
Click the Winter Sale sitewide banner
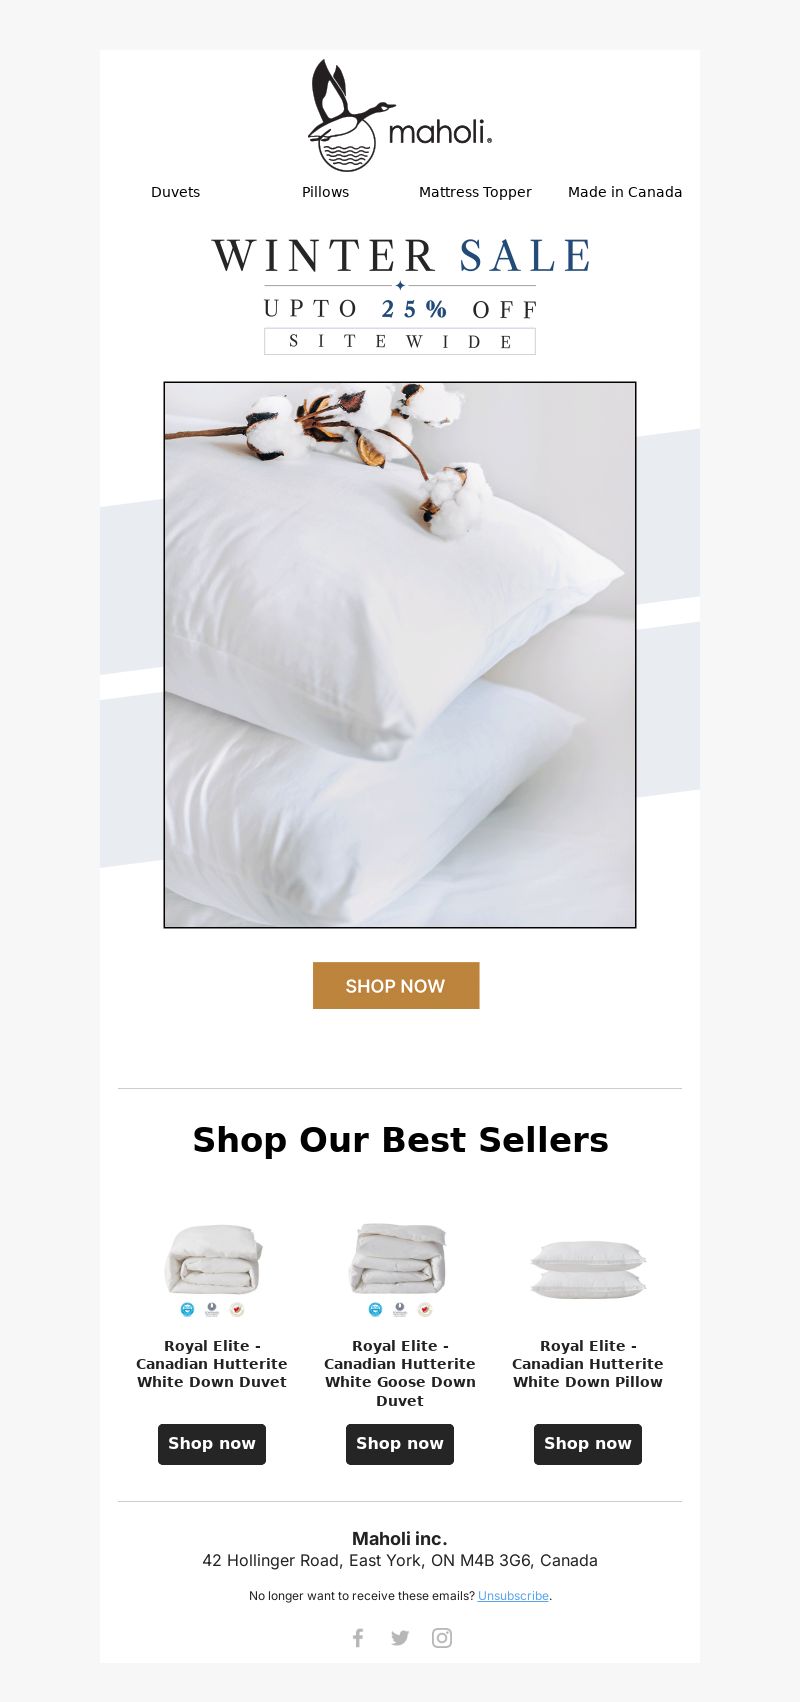click(400, 295)
